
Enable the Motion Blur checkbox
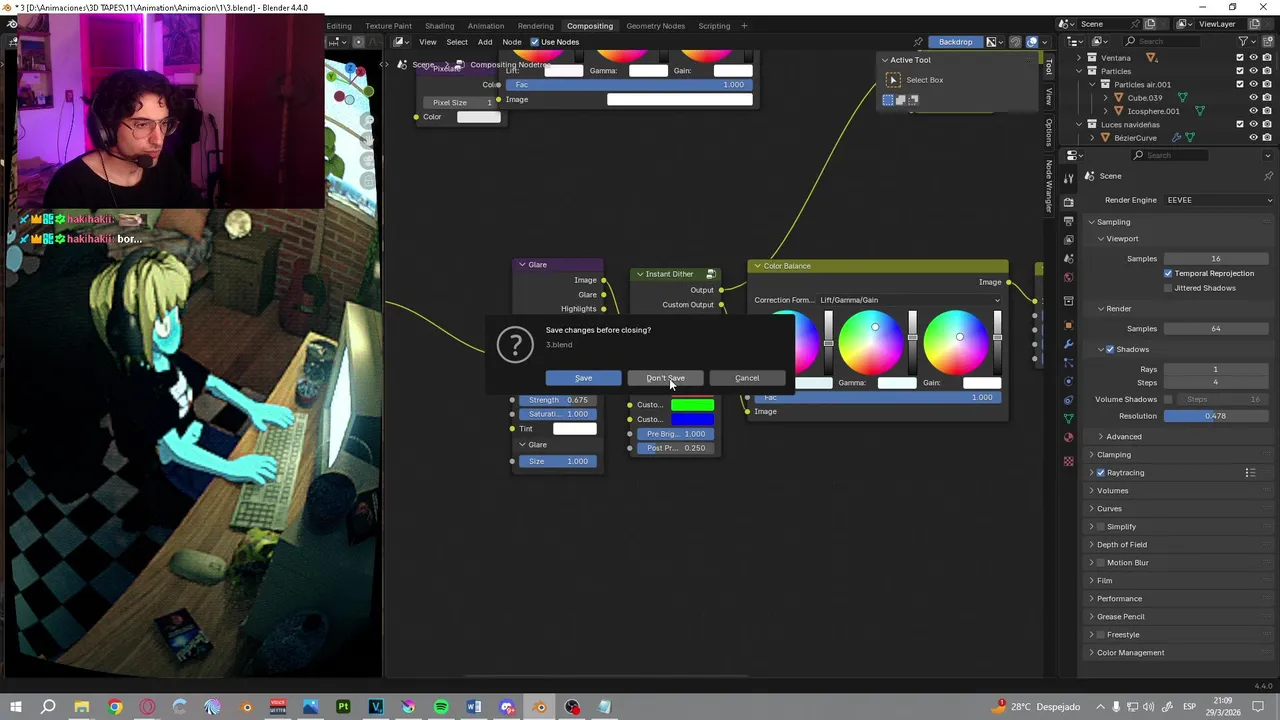1101,562
